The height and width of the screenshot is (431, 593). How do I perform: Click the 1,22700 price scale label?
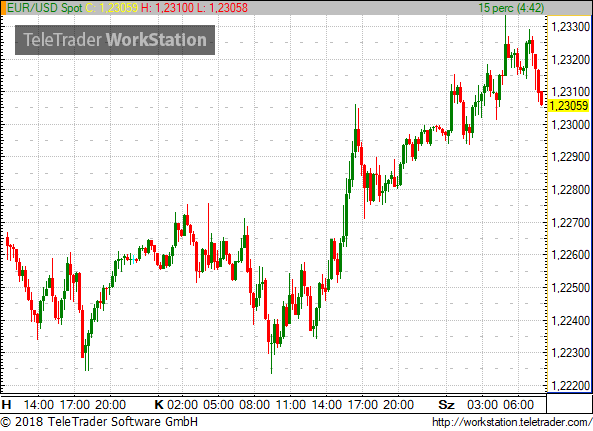coord(571,223)
